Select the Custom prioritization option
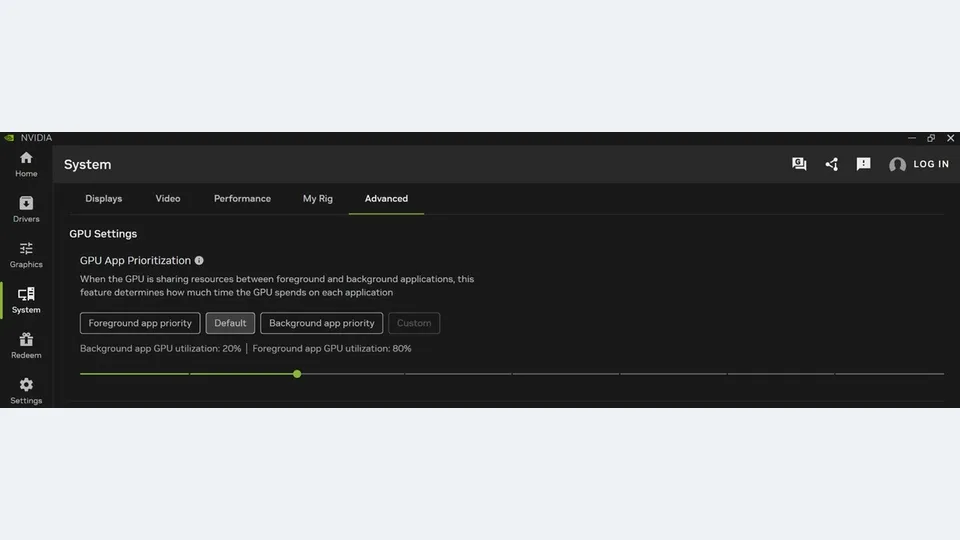 pos(414,323)
